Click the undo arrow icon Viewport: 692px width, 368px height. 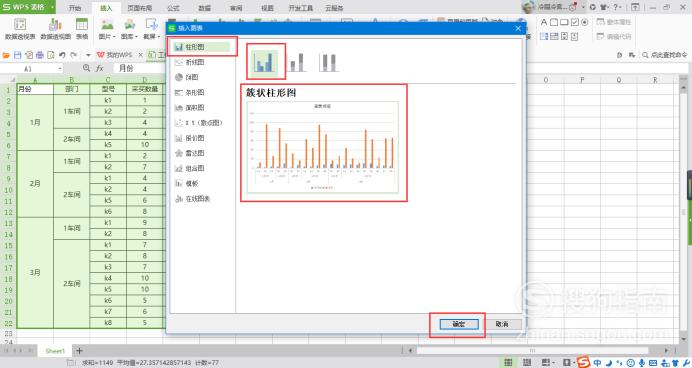[62, 55]
